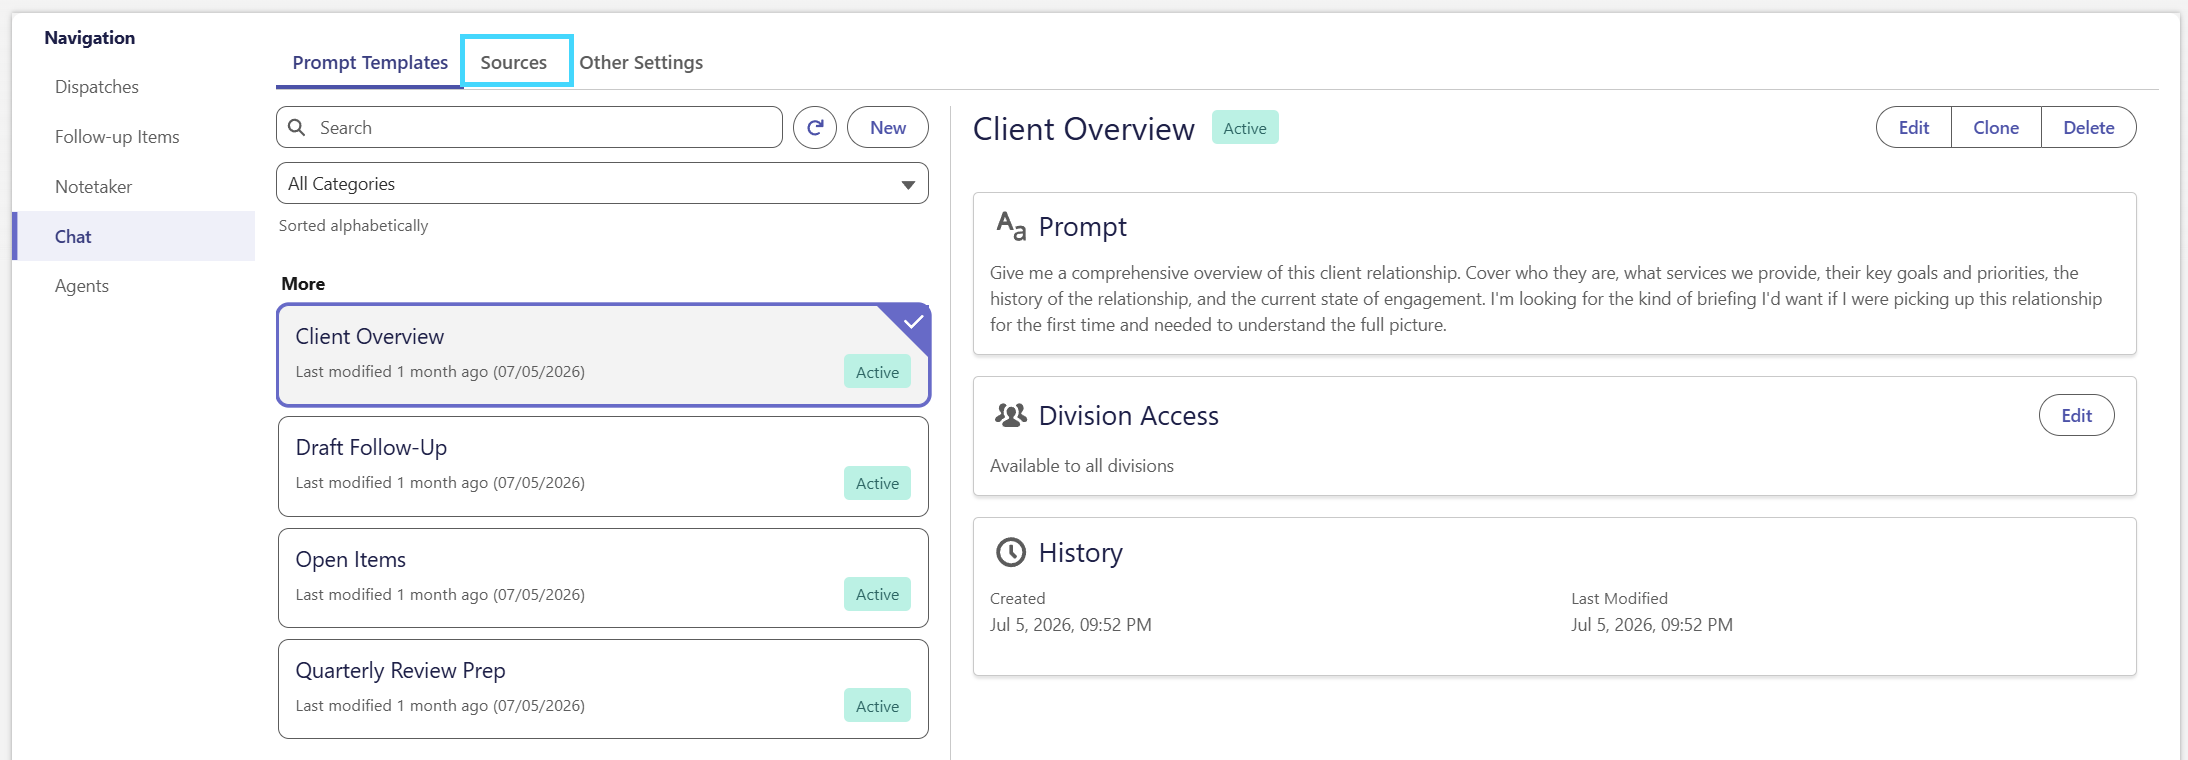
Task: Click the 'Last Modified' label in History
Action: (x=1619, y=598)
